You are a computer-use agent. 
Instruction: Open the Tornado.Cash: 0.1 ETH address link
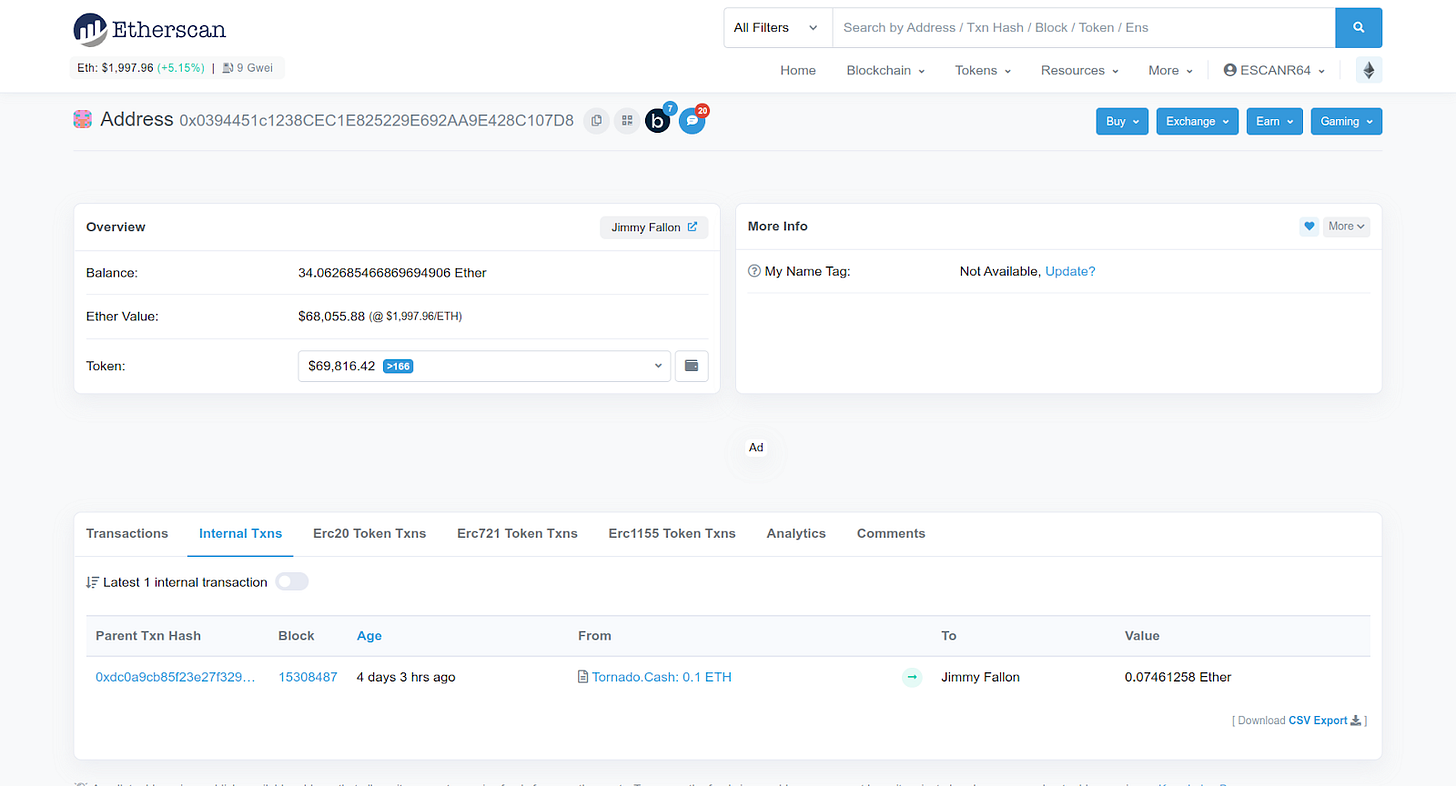pyautogui.click(x=661, y=677)
